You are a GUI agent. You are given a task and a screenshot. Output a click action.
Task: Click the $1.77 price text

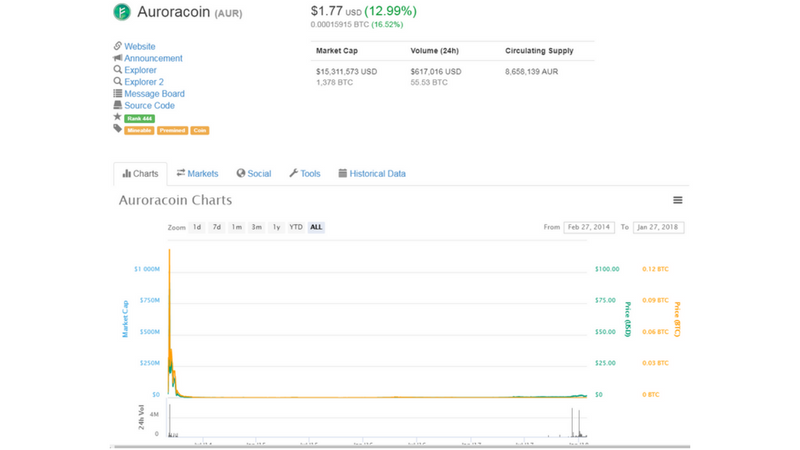pyautogui.click(x=327, y=11)
